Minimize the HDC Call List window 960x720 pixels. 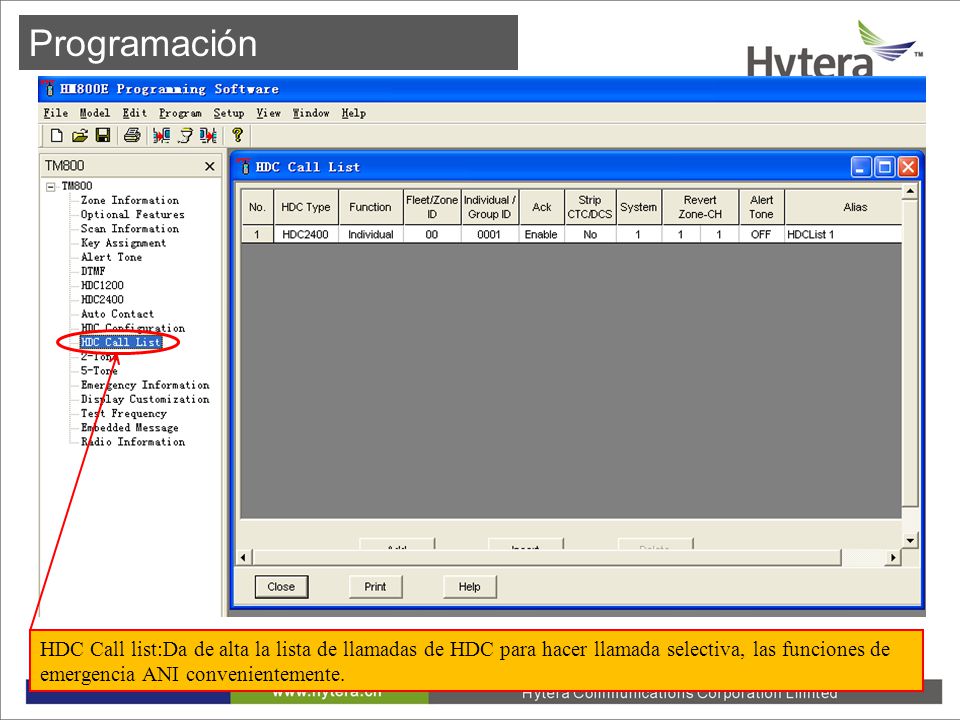(861, 167)
